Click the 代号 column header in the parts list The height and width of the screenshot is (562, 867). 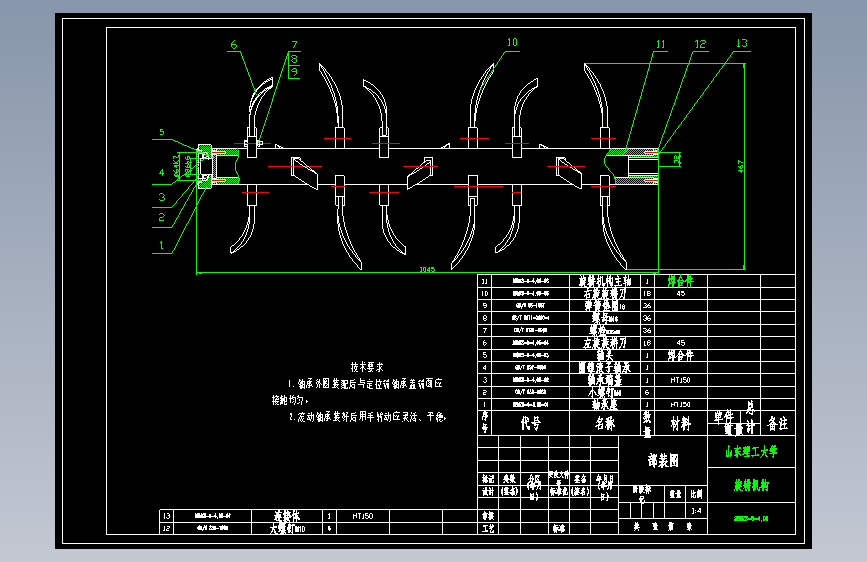coord(530,423)
